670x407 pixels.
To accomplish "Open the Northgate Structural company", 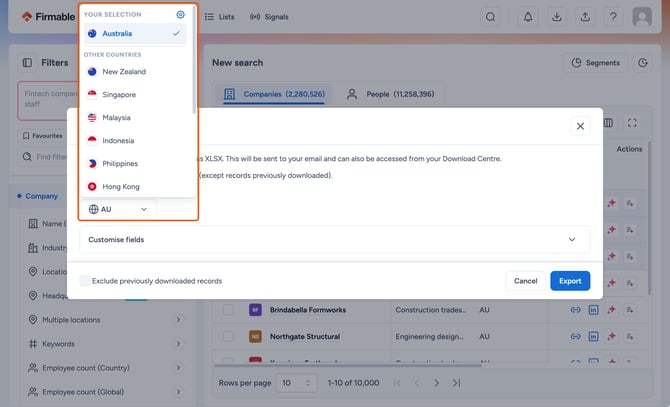I will 305,337.
